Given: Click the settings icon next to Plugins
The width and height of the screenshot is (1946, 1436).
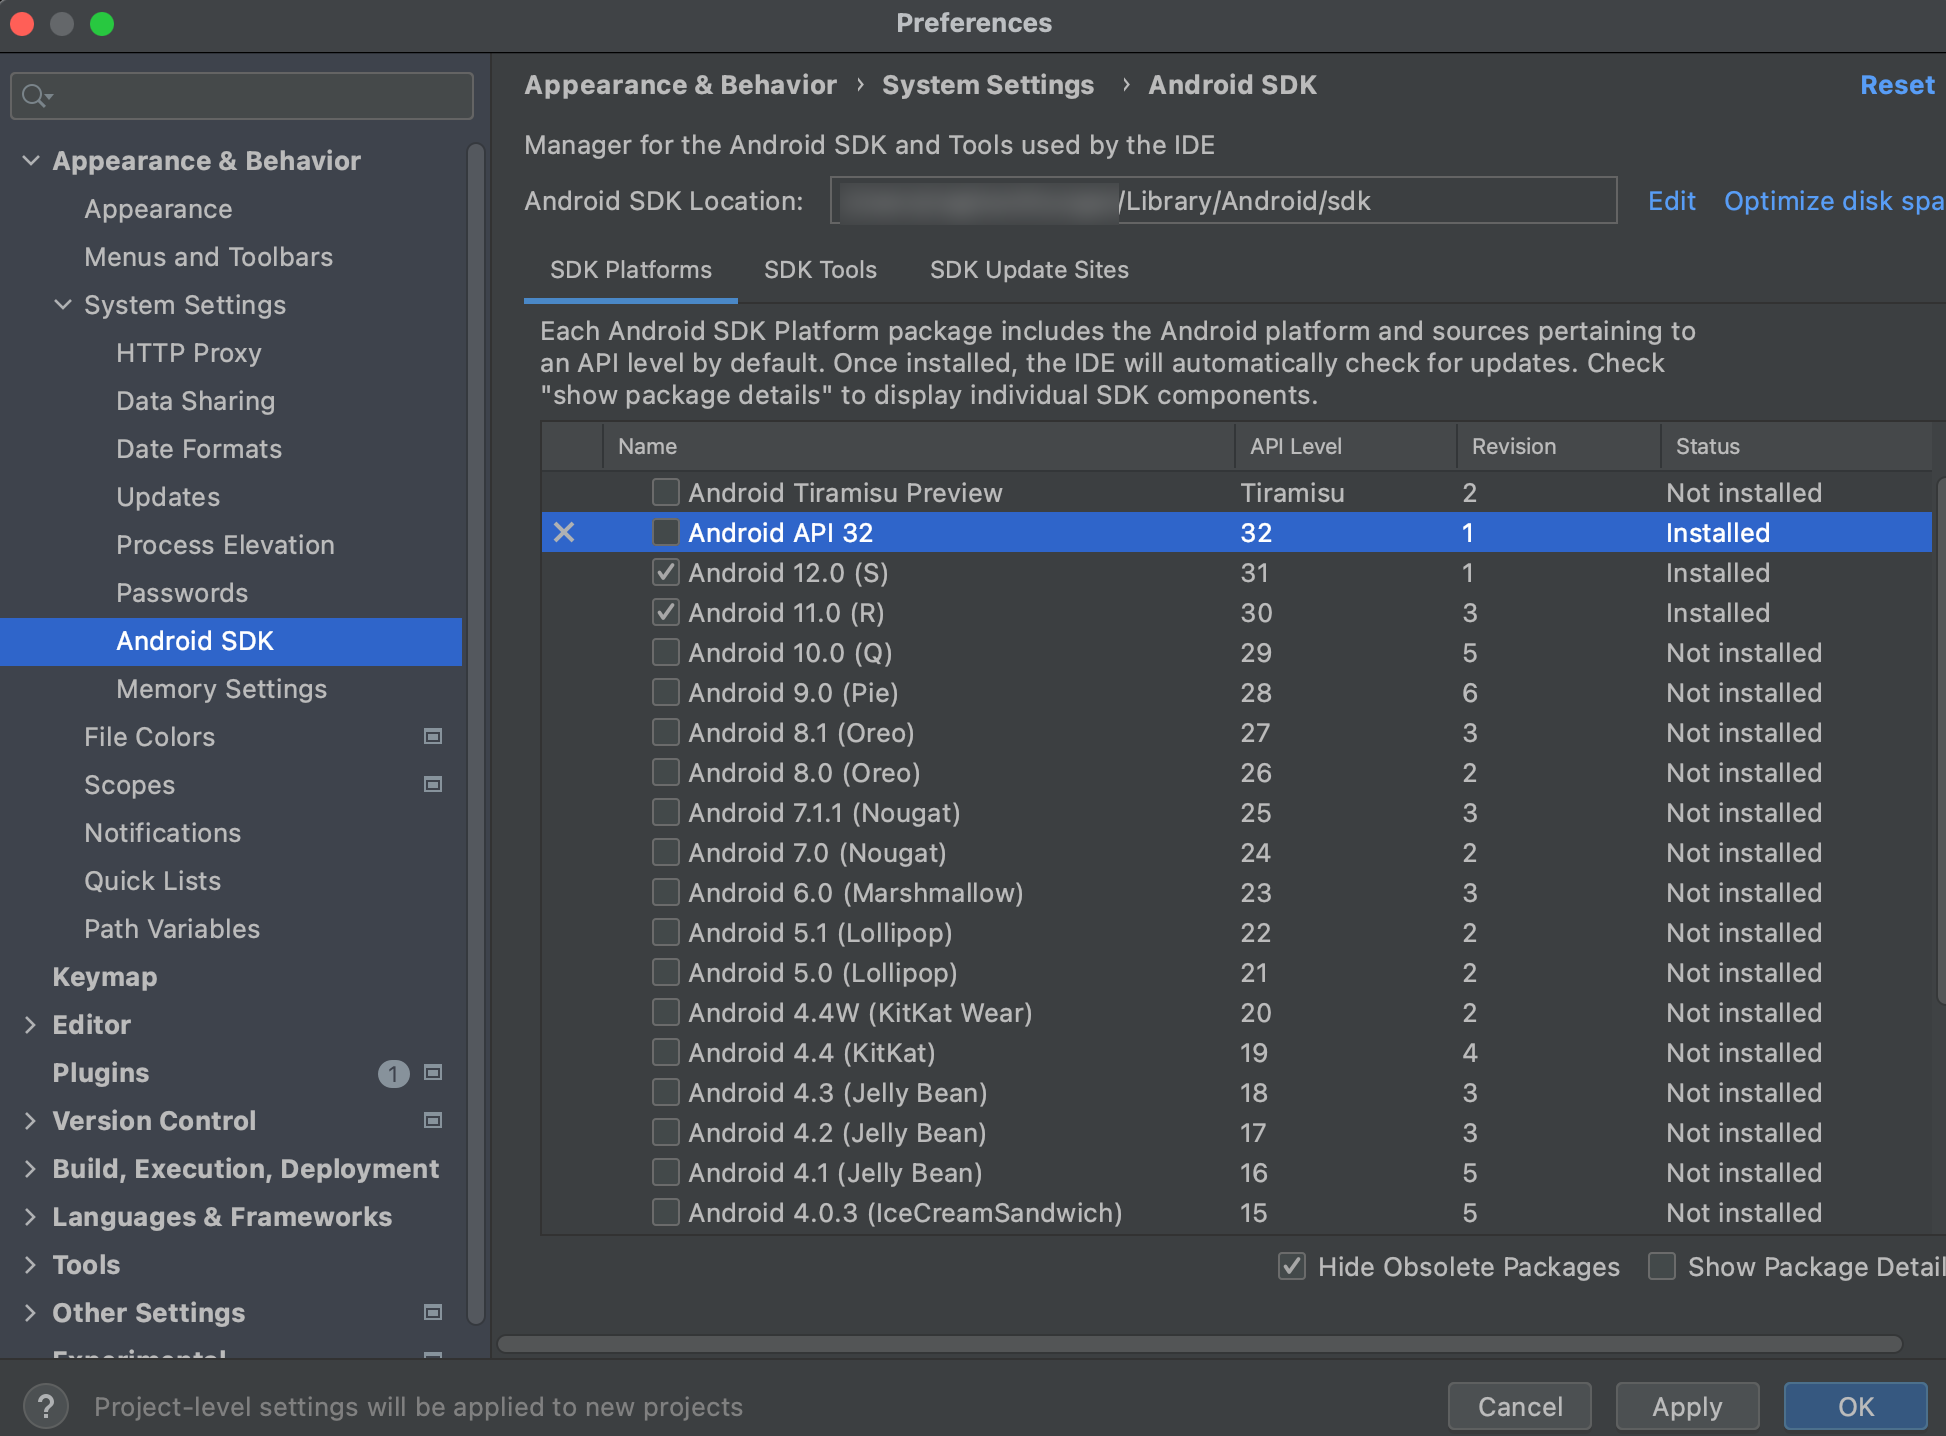Looking at the screenshot, I should [433, 1073].
